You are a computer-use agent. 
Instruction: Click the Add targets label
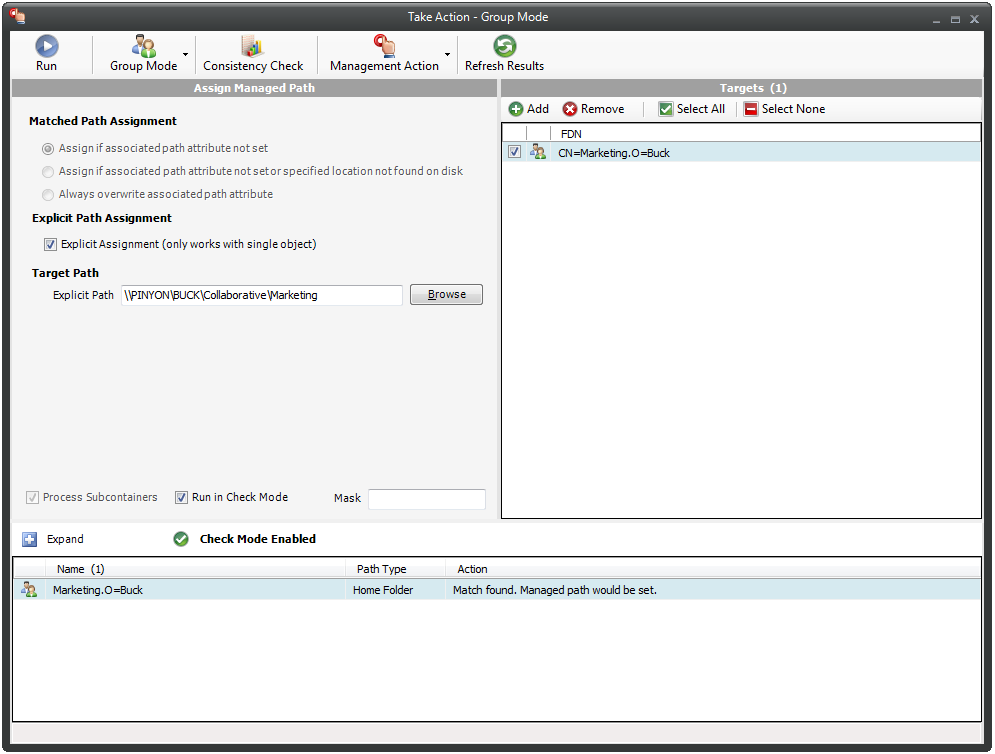[x=537, y=109]
